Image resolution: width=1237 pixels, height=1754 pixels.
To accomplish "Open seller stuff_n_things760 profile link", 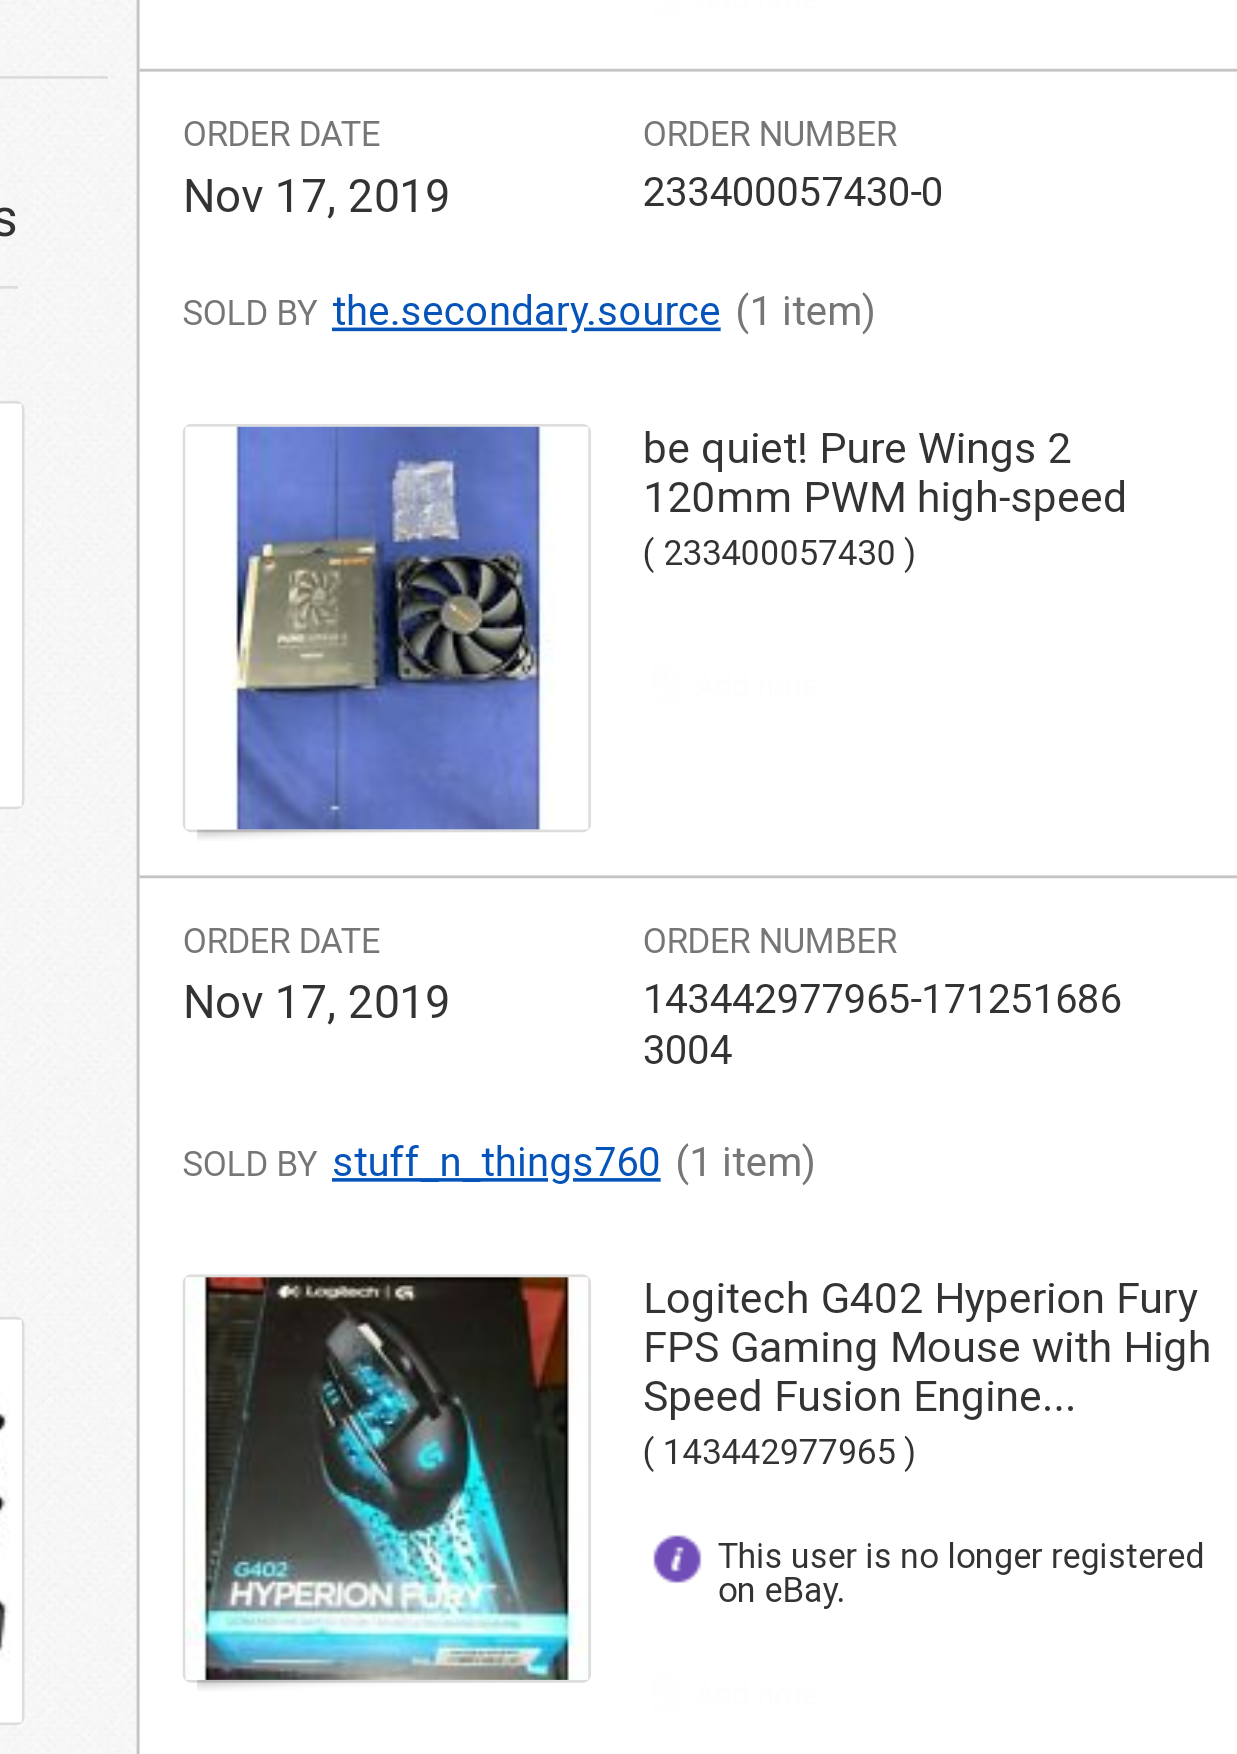I will tap(496, 1163).
